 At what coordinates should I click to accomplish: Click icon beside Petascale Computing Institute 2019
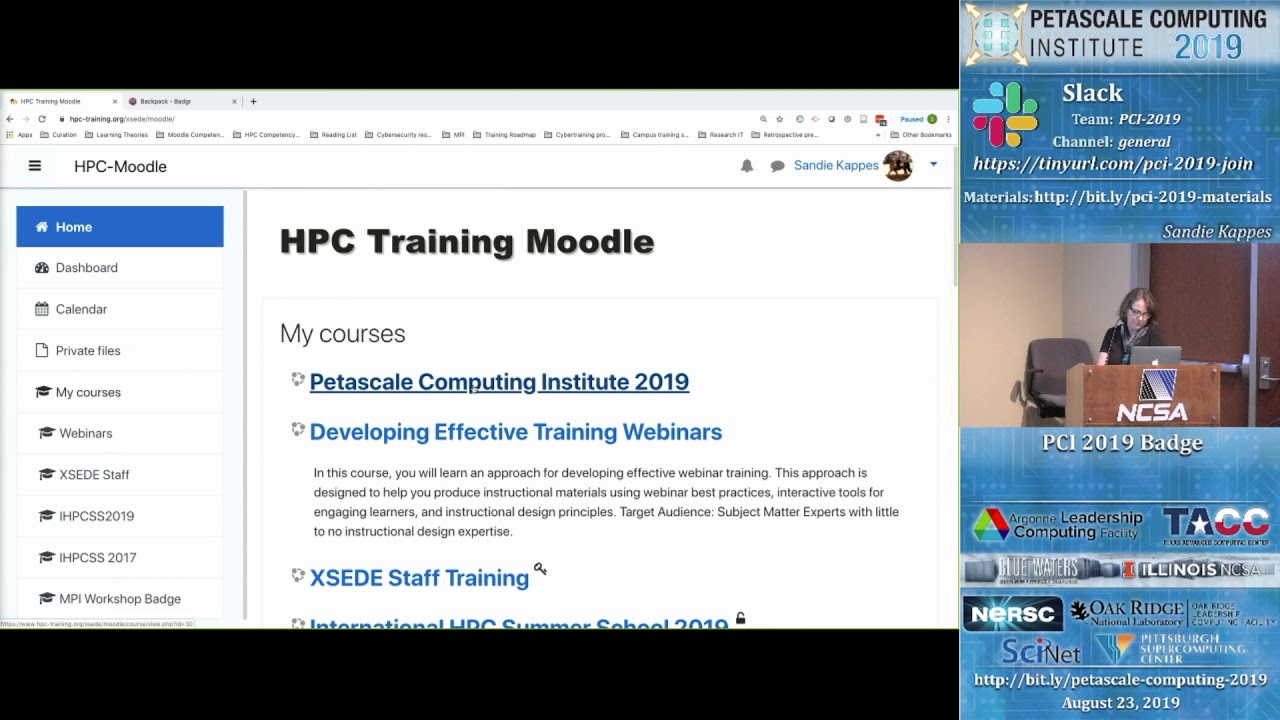coord(298,379)
